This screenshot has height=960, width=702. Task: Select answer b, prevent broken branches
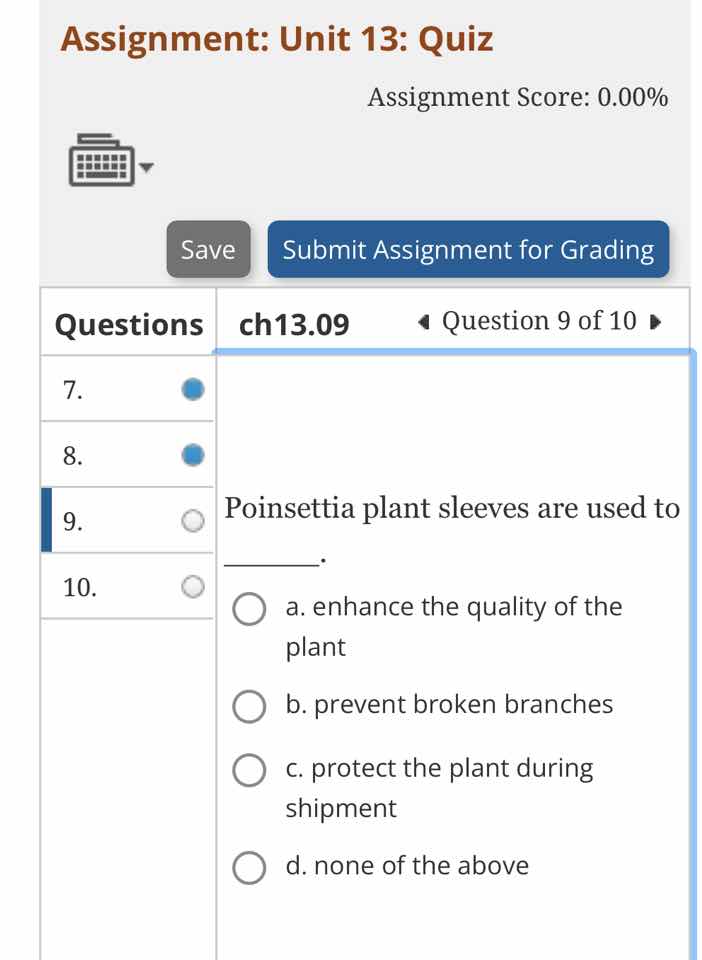pyautogui.click(x=249, y=707)
